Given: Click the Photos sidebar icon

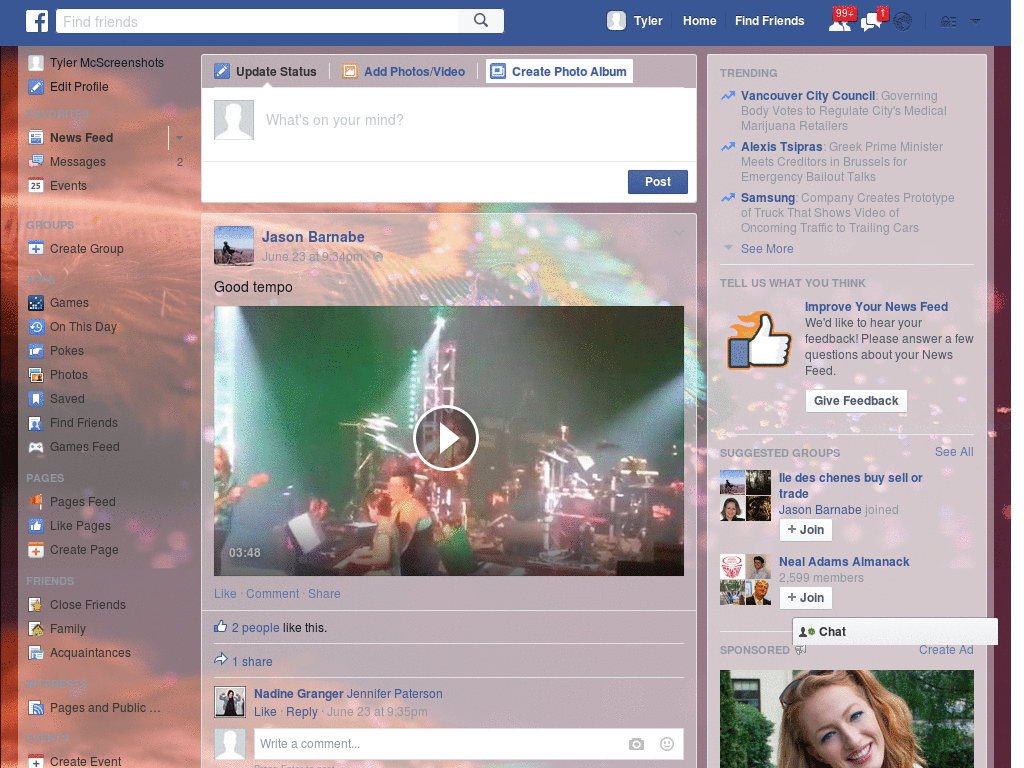Looking at the screenshot, I should pyautogui.click(x=36, y=375).
